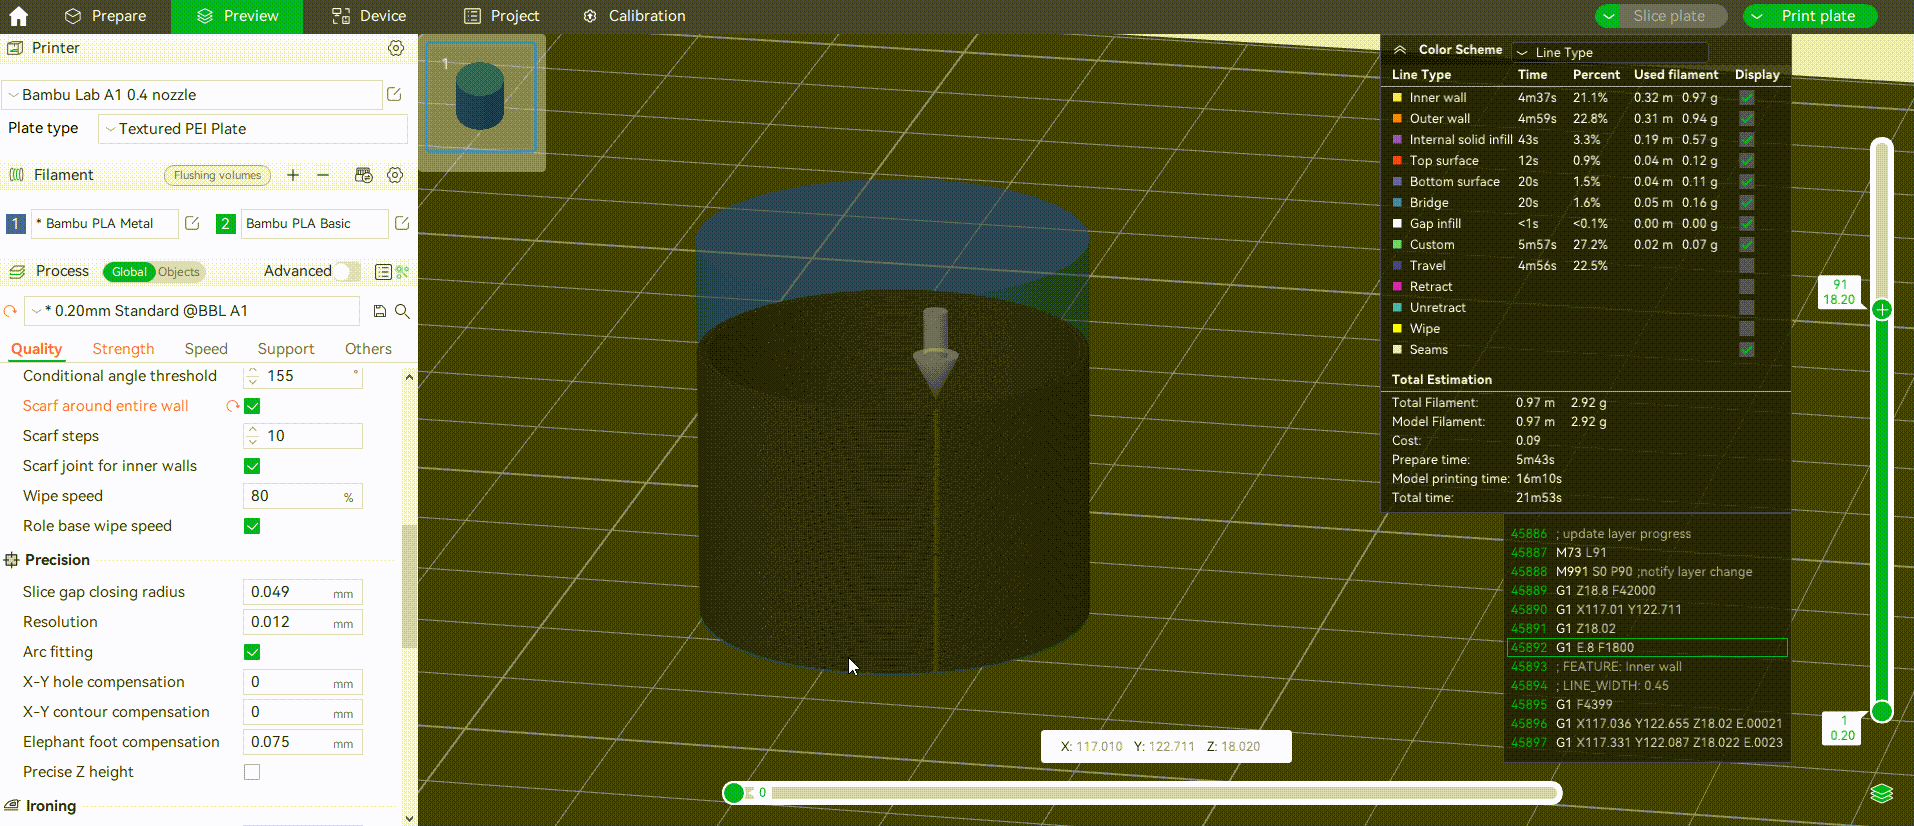Click the search settings magnifier icon

pyautogui.click(x=402, y=311)
